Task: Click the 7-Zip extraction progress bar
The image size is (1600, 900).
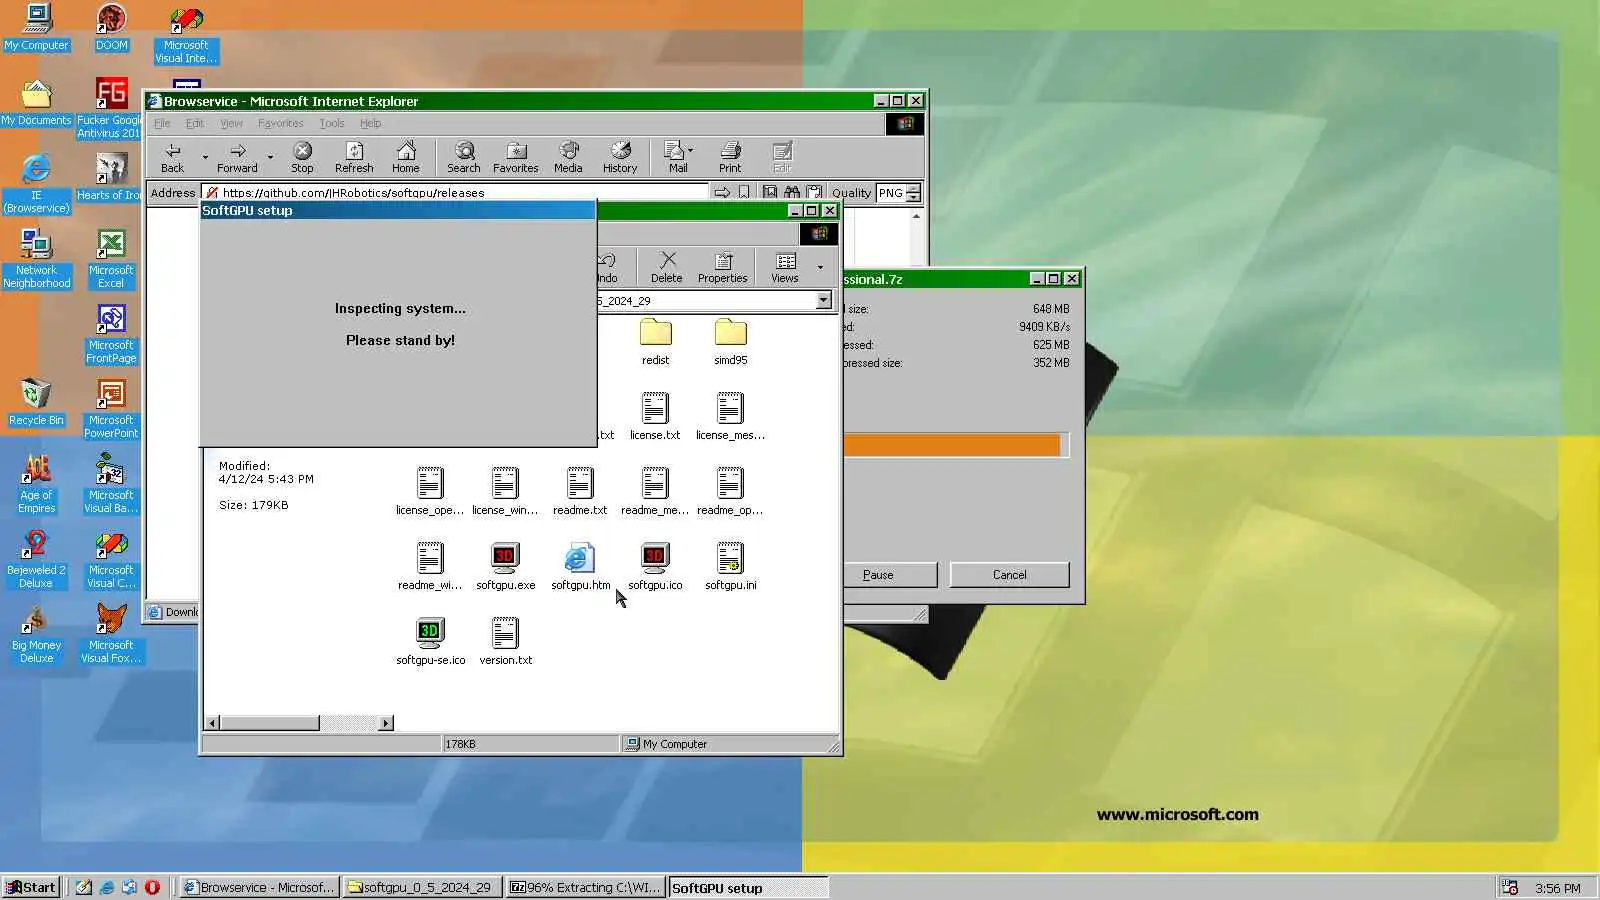Action: point(956,445)
